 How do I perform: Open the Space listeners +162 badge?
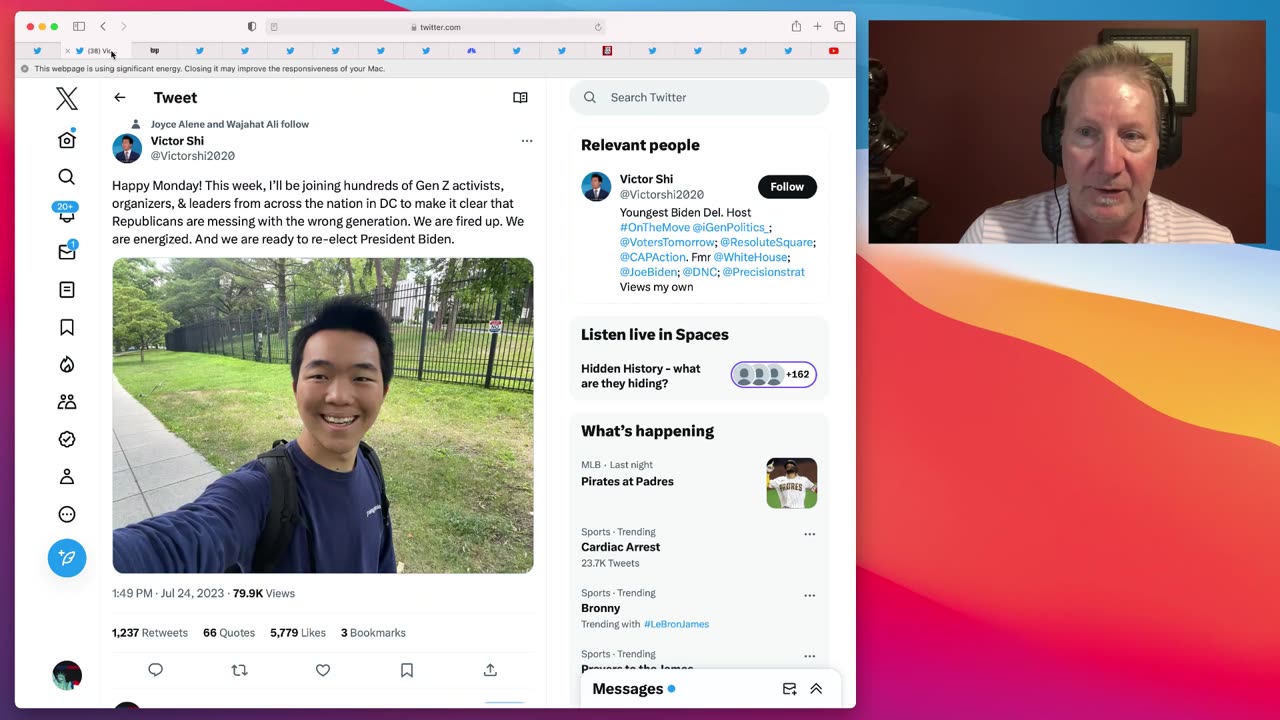point(774,375)
